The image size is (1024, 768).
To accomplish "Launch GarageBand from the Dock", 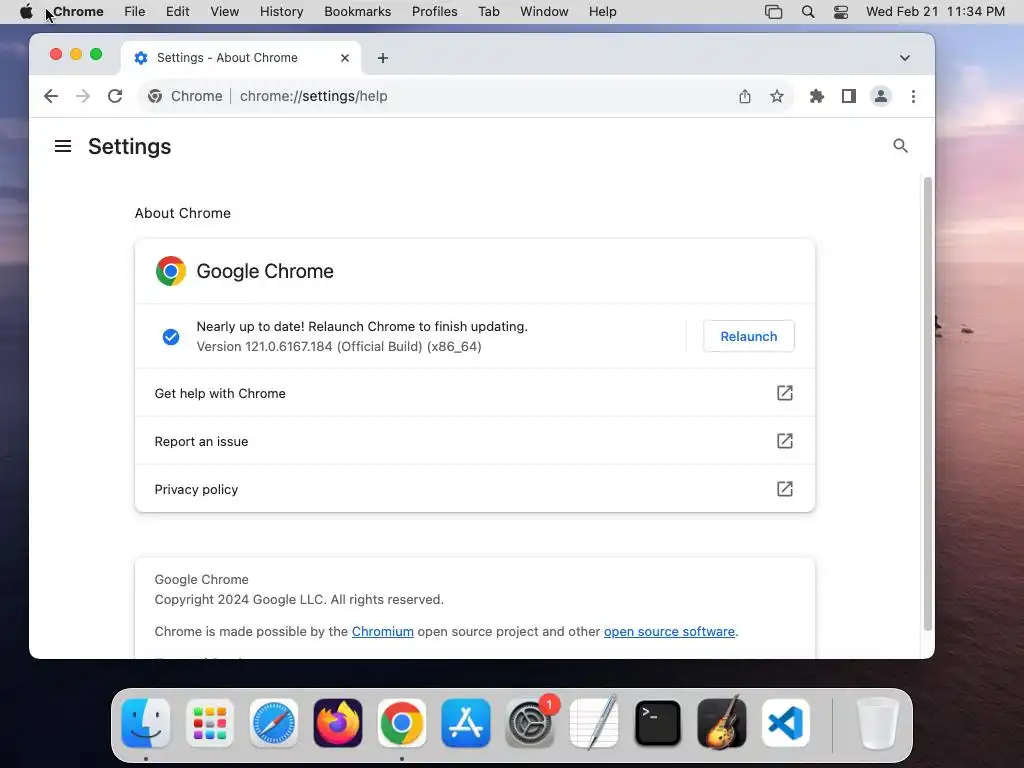I will 722,723.
